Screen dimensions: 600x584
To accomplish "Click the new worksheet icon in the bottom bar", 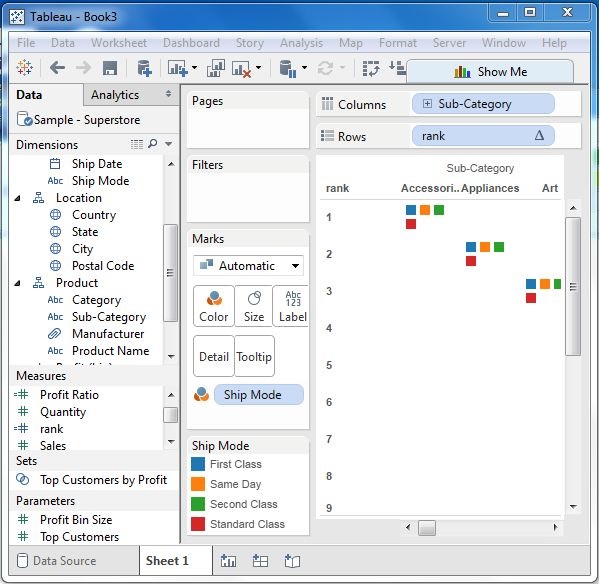I will [x=228, y=561].
